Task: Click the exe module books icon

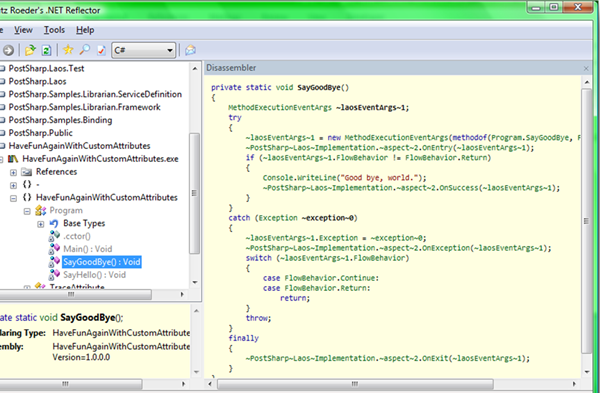Action: (13, 159)
